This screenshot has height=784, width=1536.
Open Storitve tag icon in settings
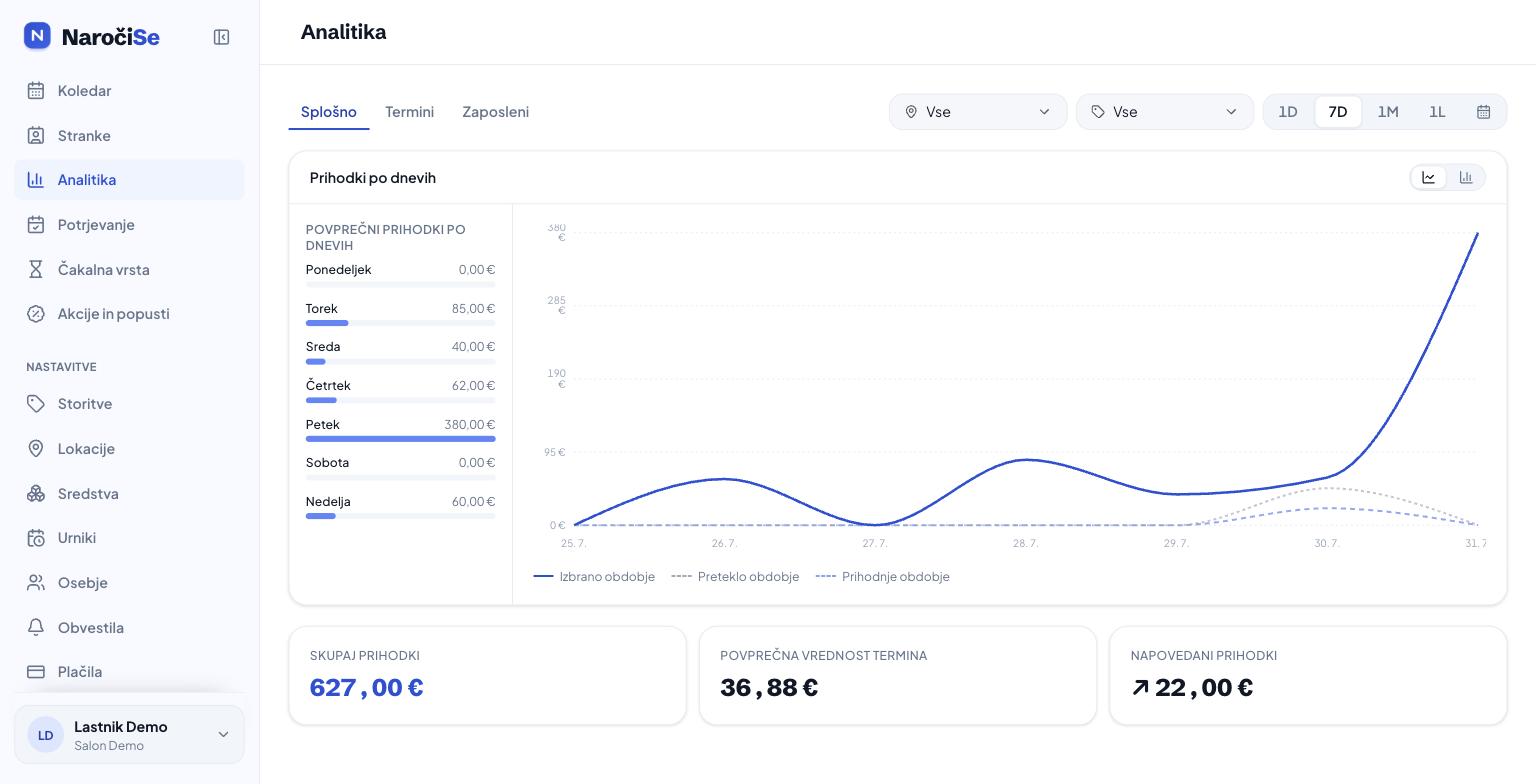click(36, 404)
